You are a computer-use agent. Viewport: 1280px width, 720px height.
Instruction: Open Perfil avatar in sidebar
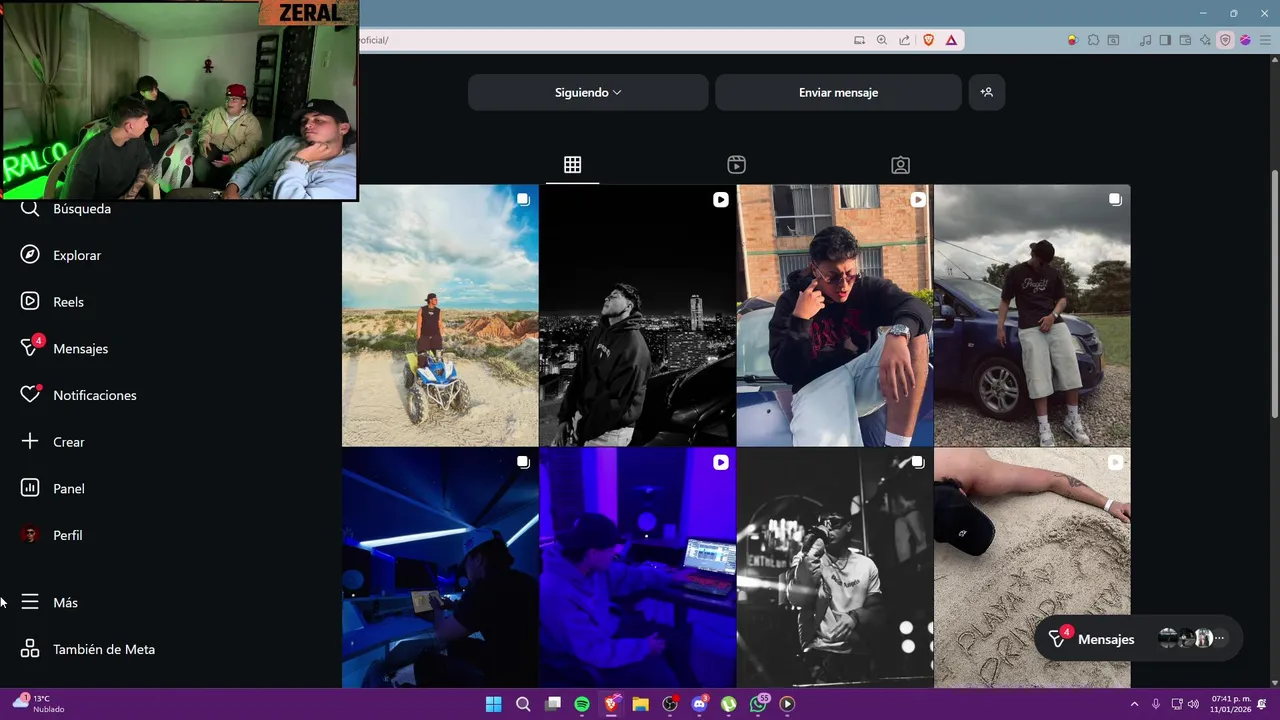click(30, 535)
